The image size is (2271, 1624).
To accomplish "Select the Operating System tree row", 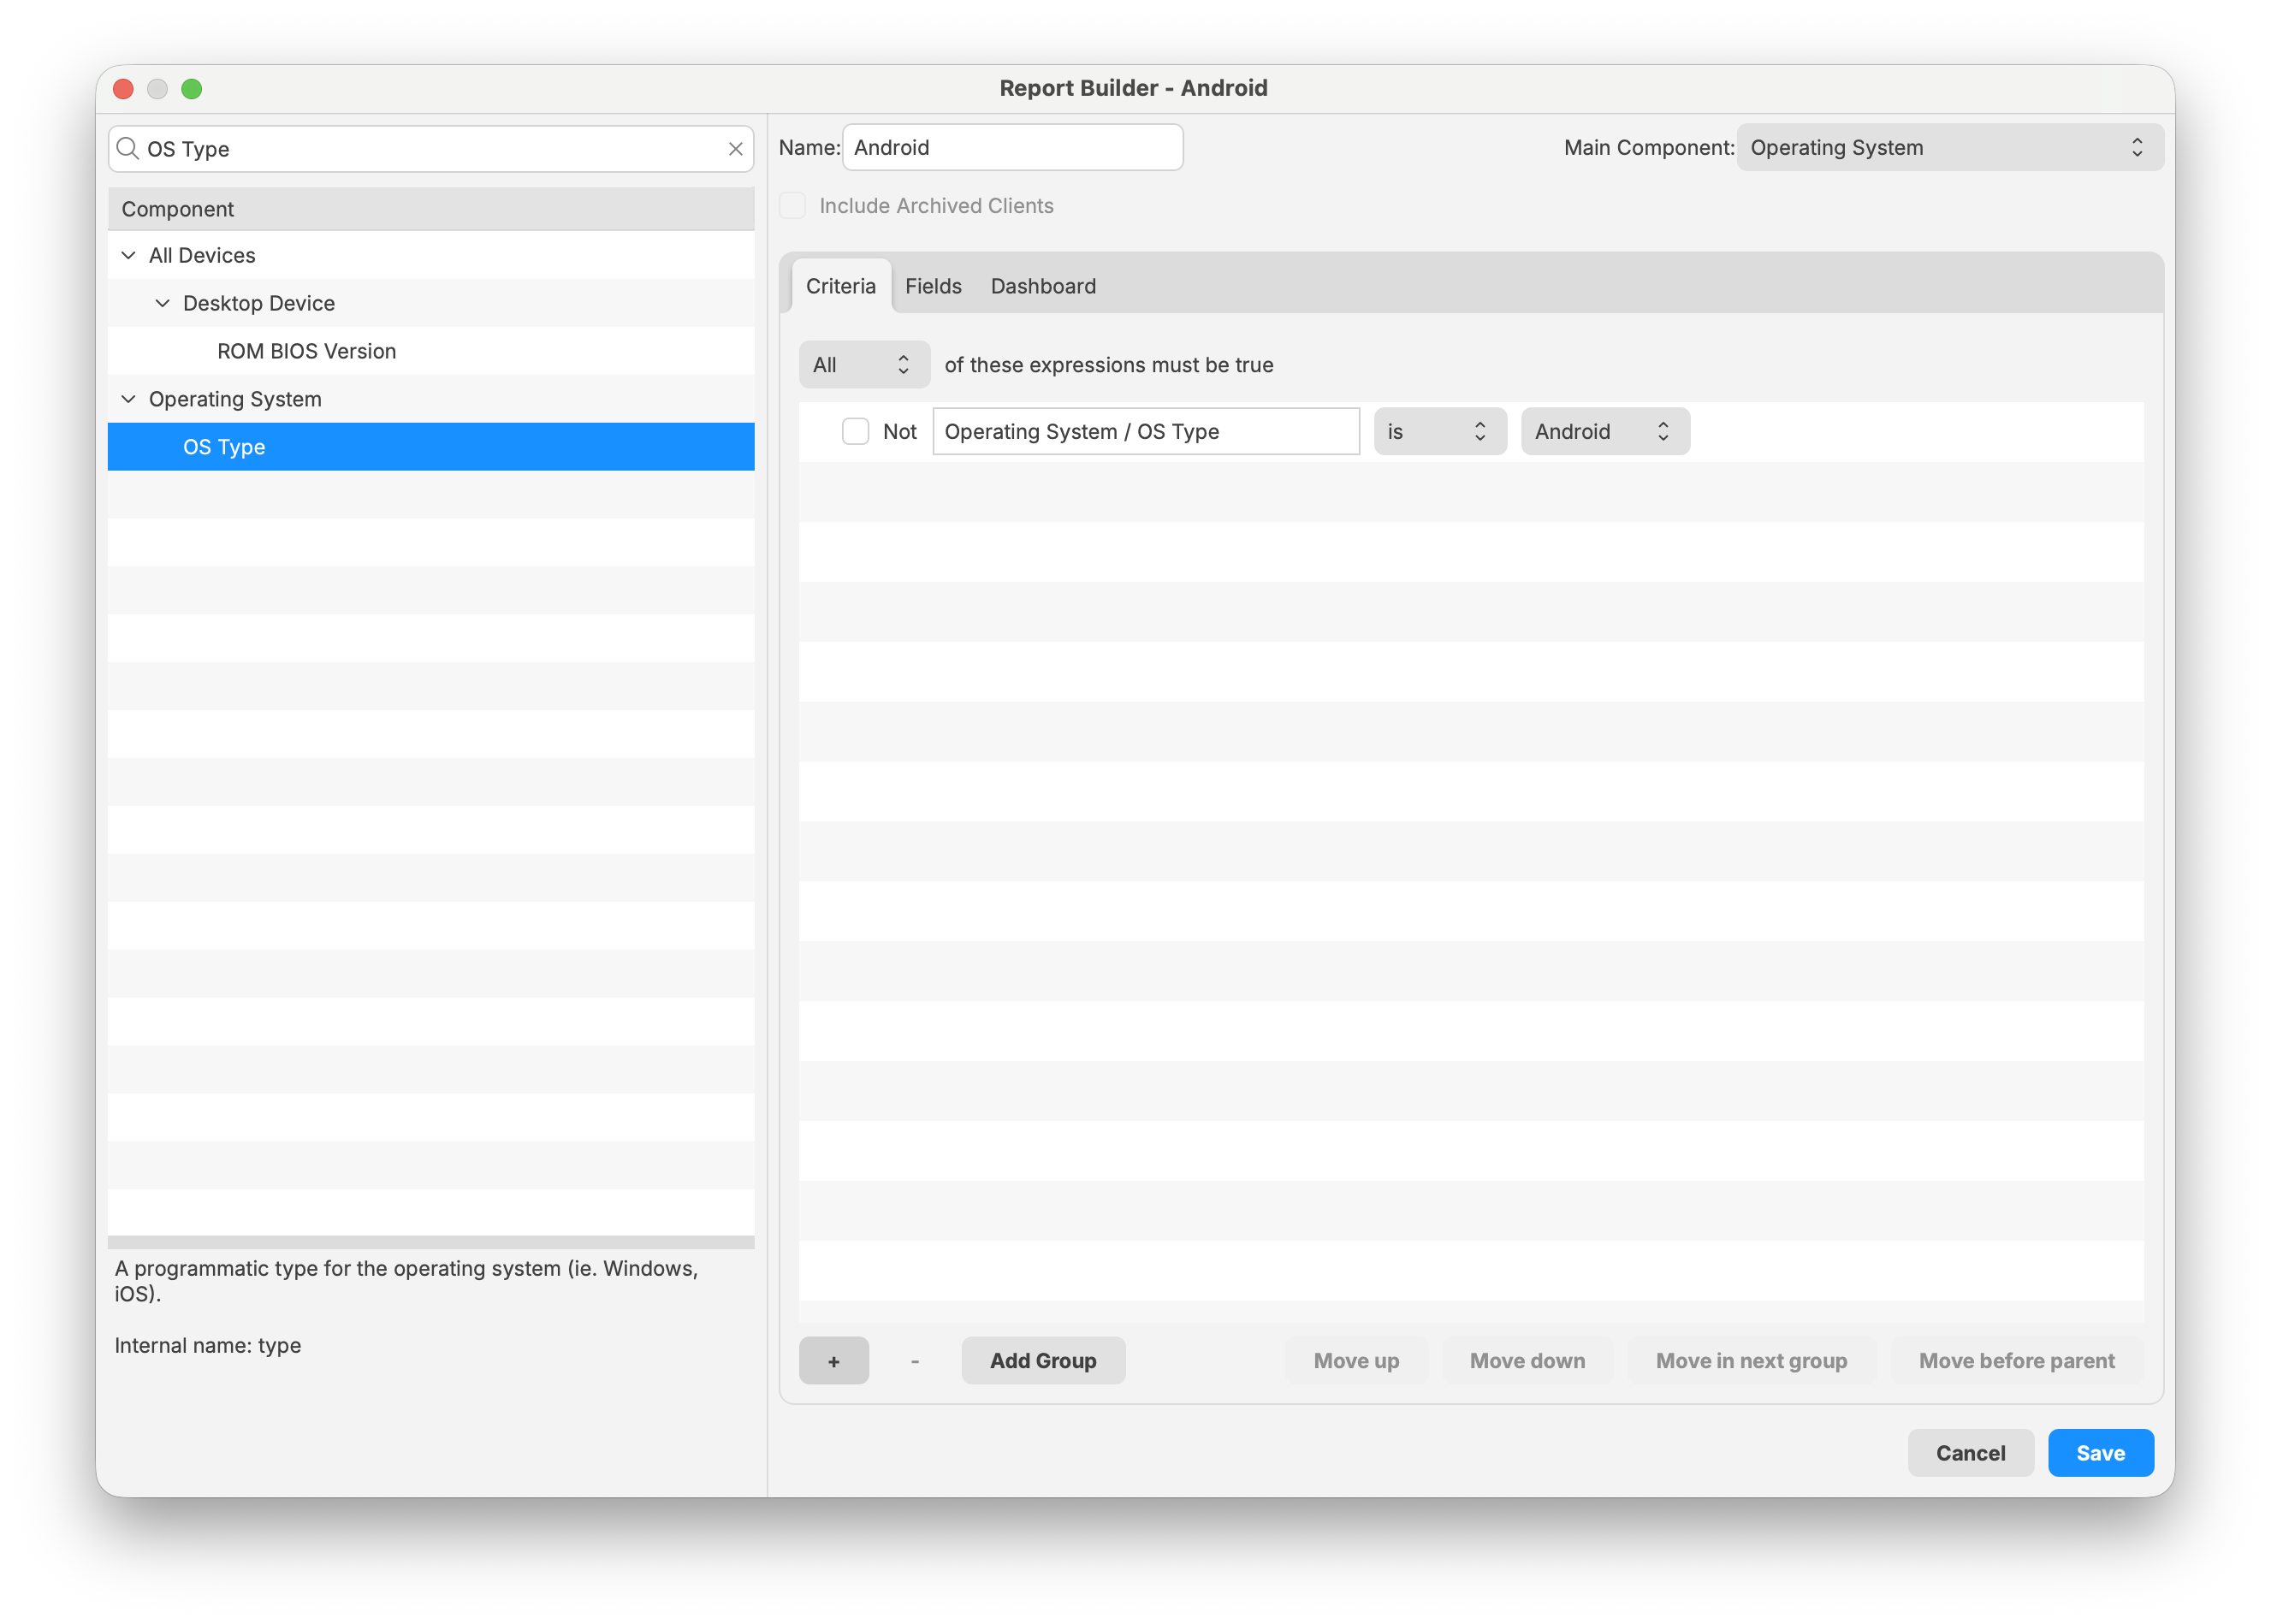I will 431,399.
